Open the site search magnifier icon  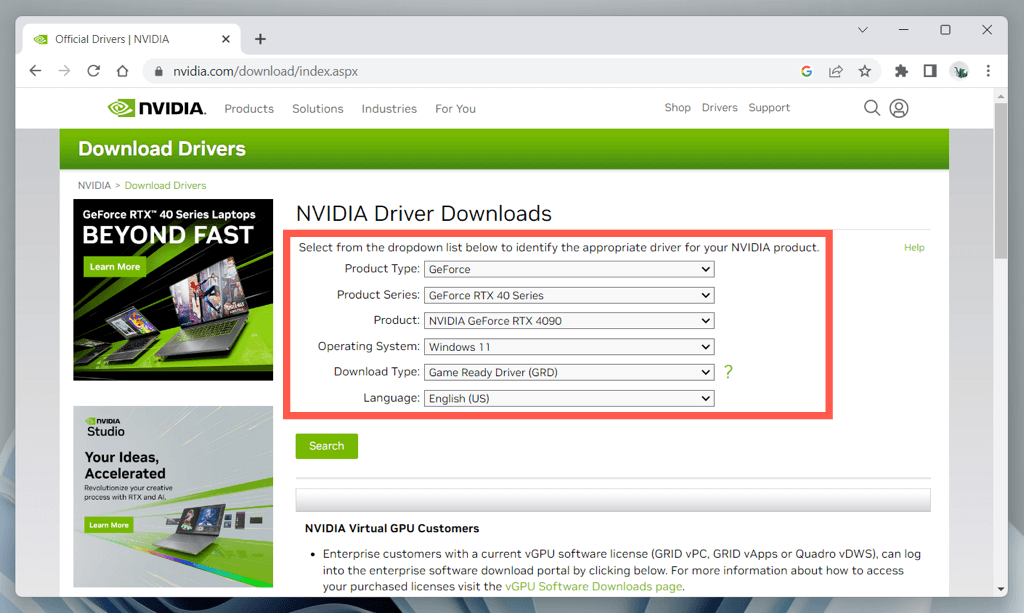click(x=872, y=108)
